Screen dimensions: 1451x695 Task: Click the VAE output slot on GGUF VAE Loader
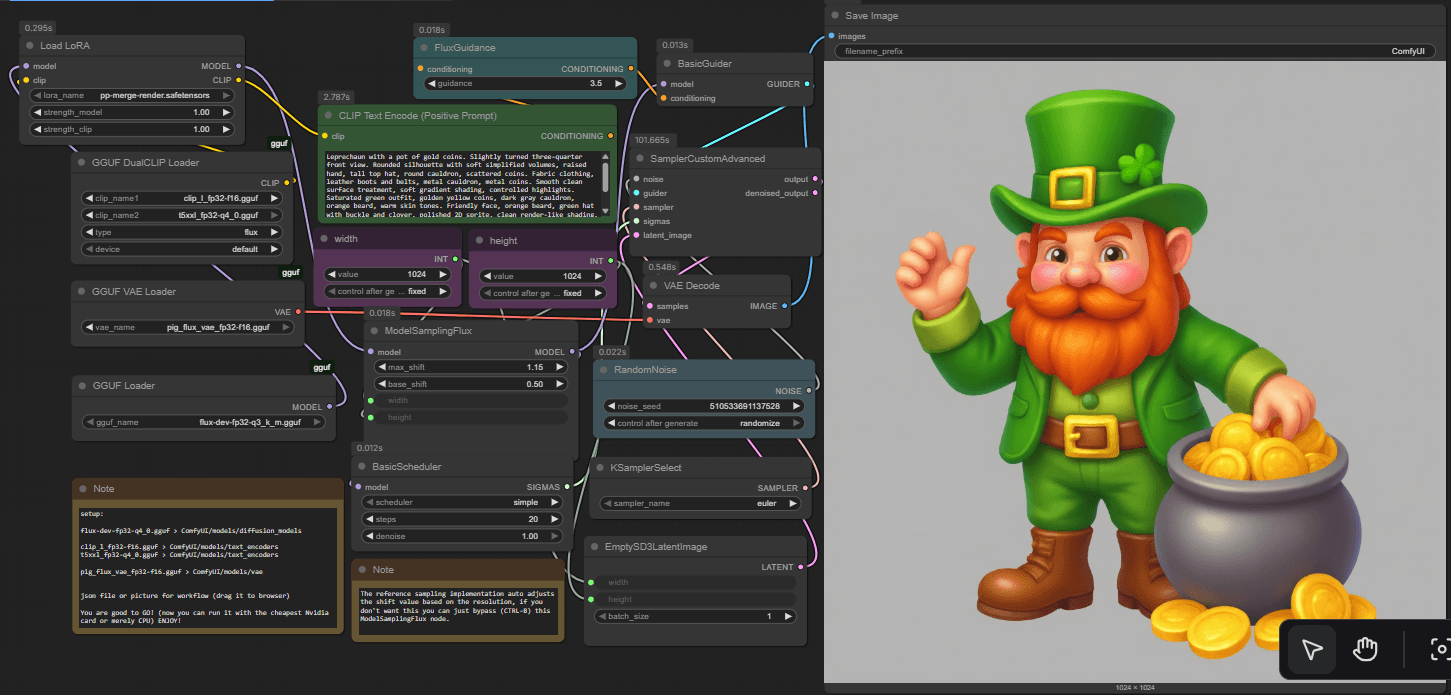(x=299, y=312)
